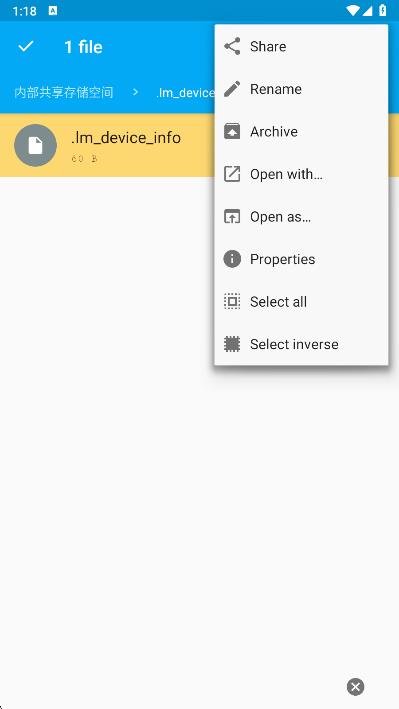The height and width of the screenshot is (709, 399).
Task: Choose Share from the overflow menu
Action: coord(301,47)
